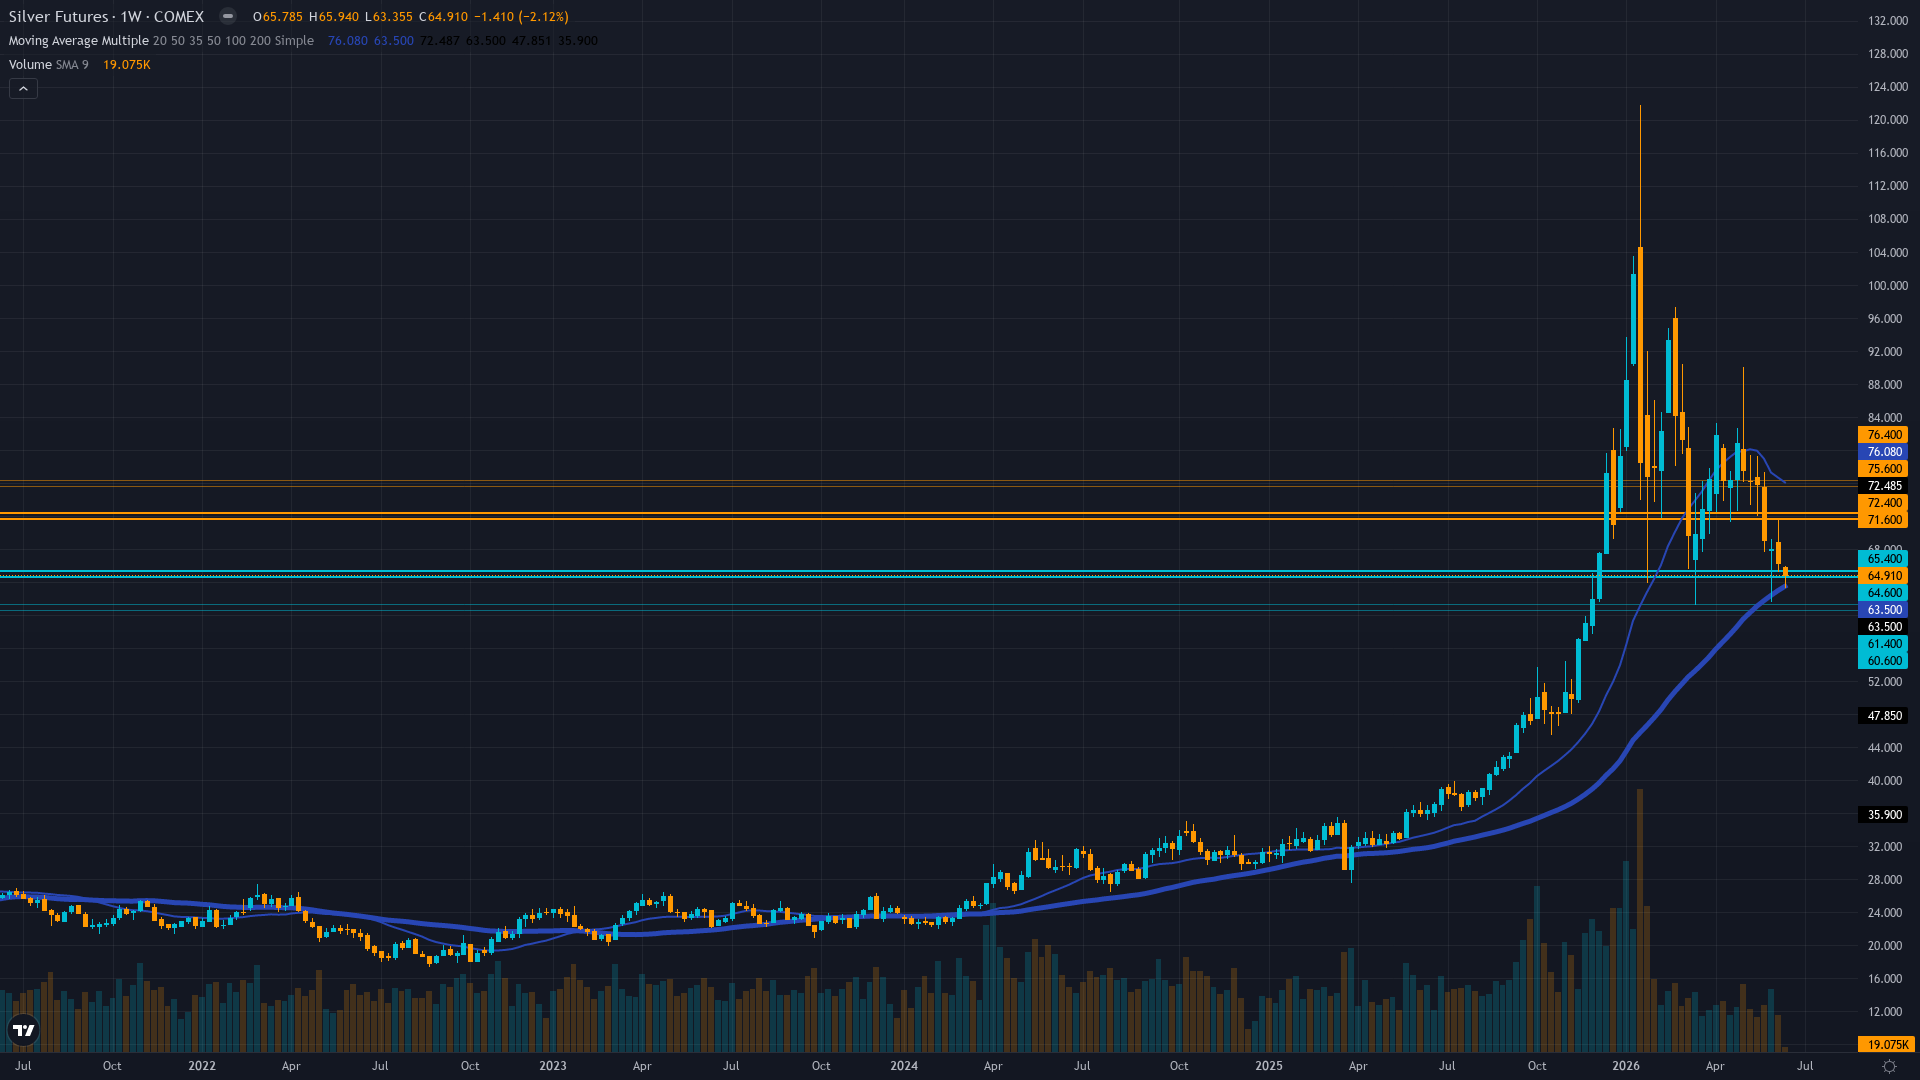This screenshot has width=1920, height=1080.
Task: Click the high value H65.940
Action: [x=334, y=17]
